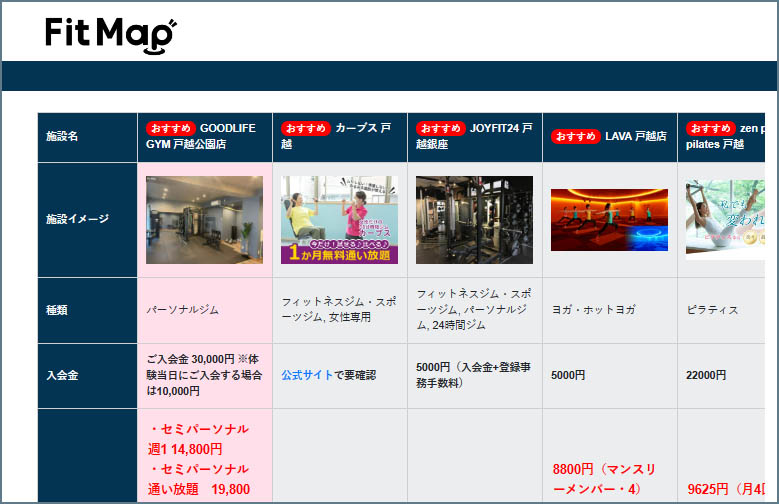Image resolution: width=779 pixels, height=504 pixels.
Task: Follow the 公式サイト link for カーブス
Action: pyautogui.click(x=308, y=375)
